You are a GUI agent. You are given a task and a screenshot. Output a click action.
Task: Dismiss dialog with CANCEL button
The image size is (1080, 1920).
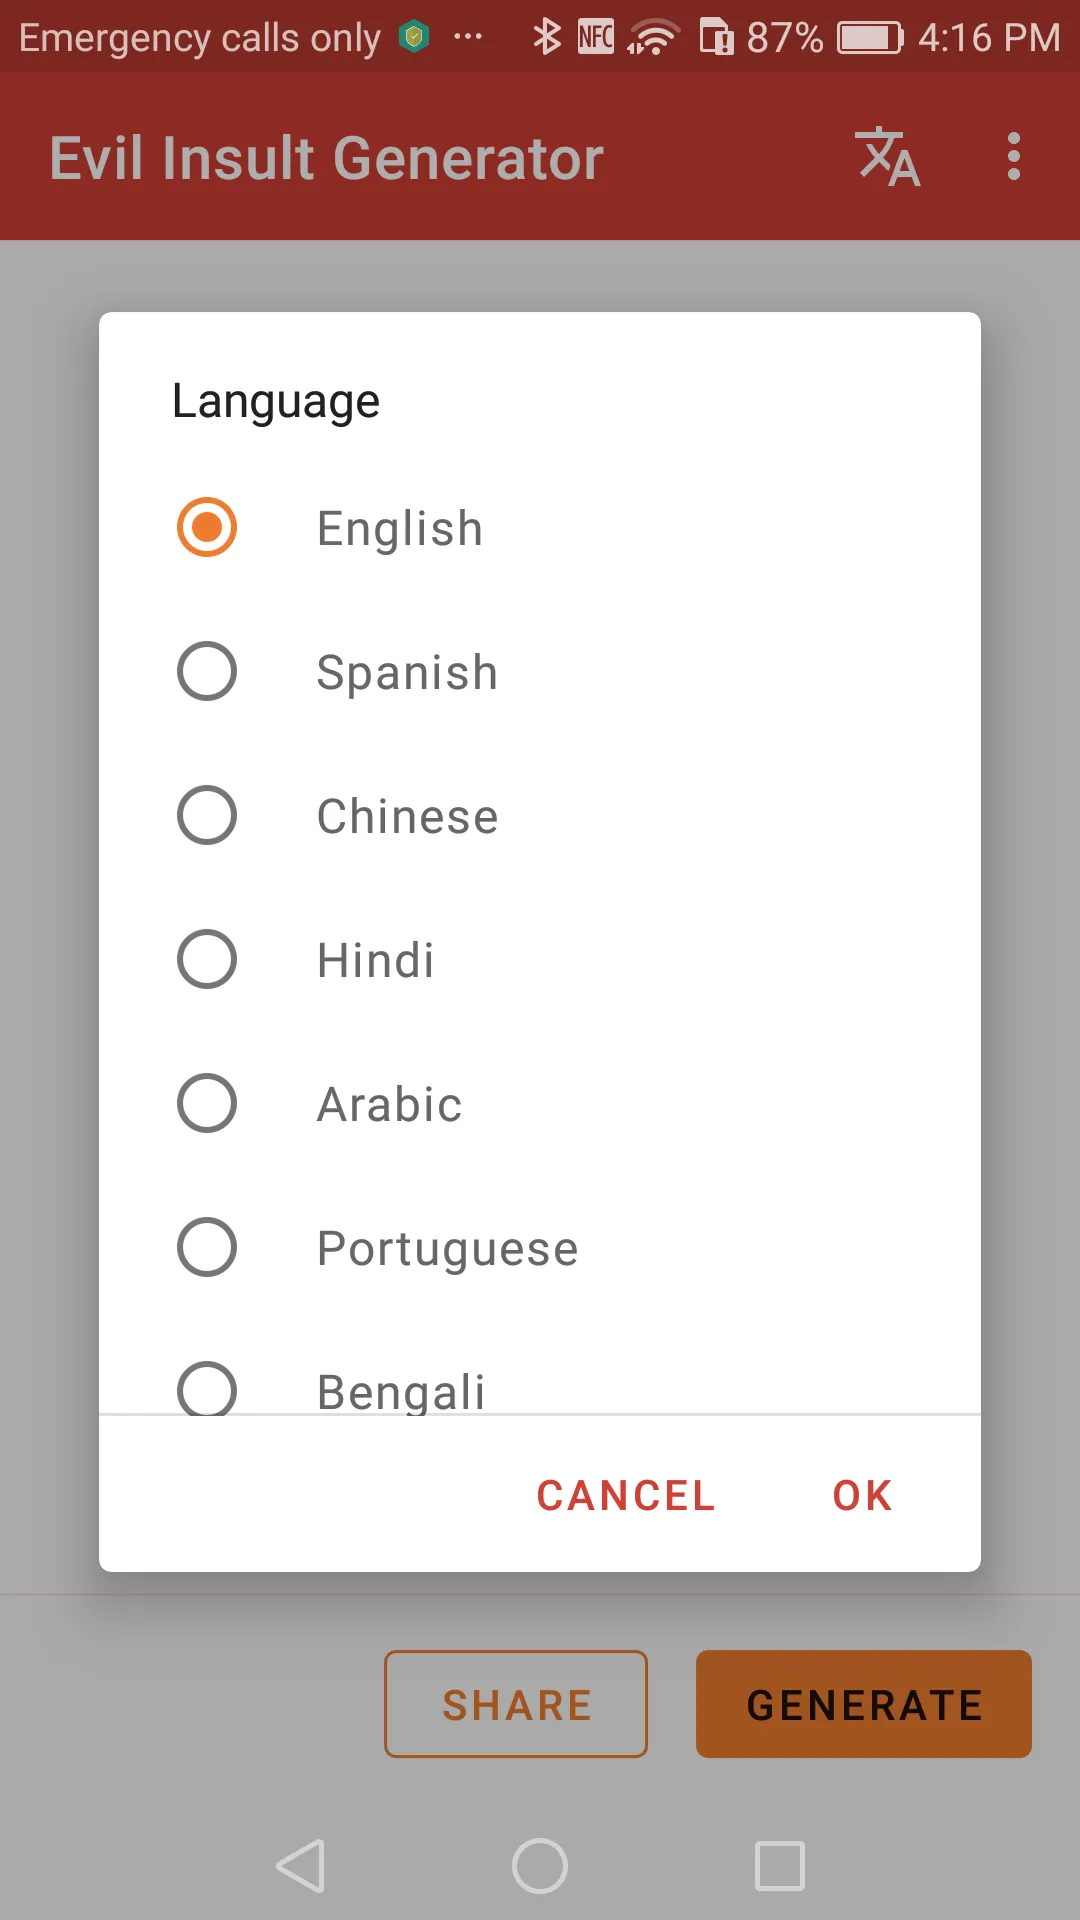tap(626, 1495)
